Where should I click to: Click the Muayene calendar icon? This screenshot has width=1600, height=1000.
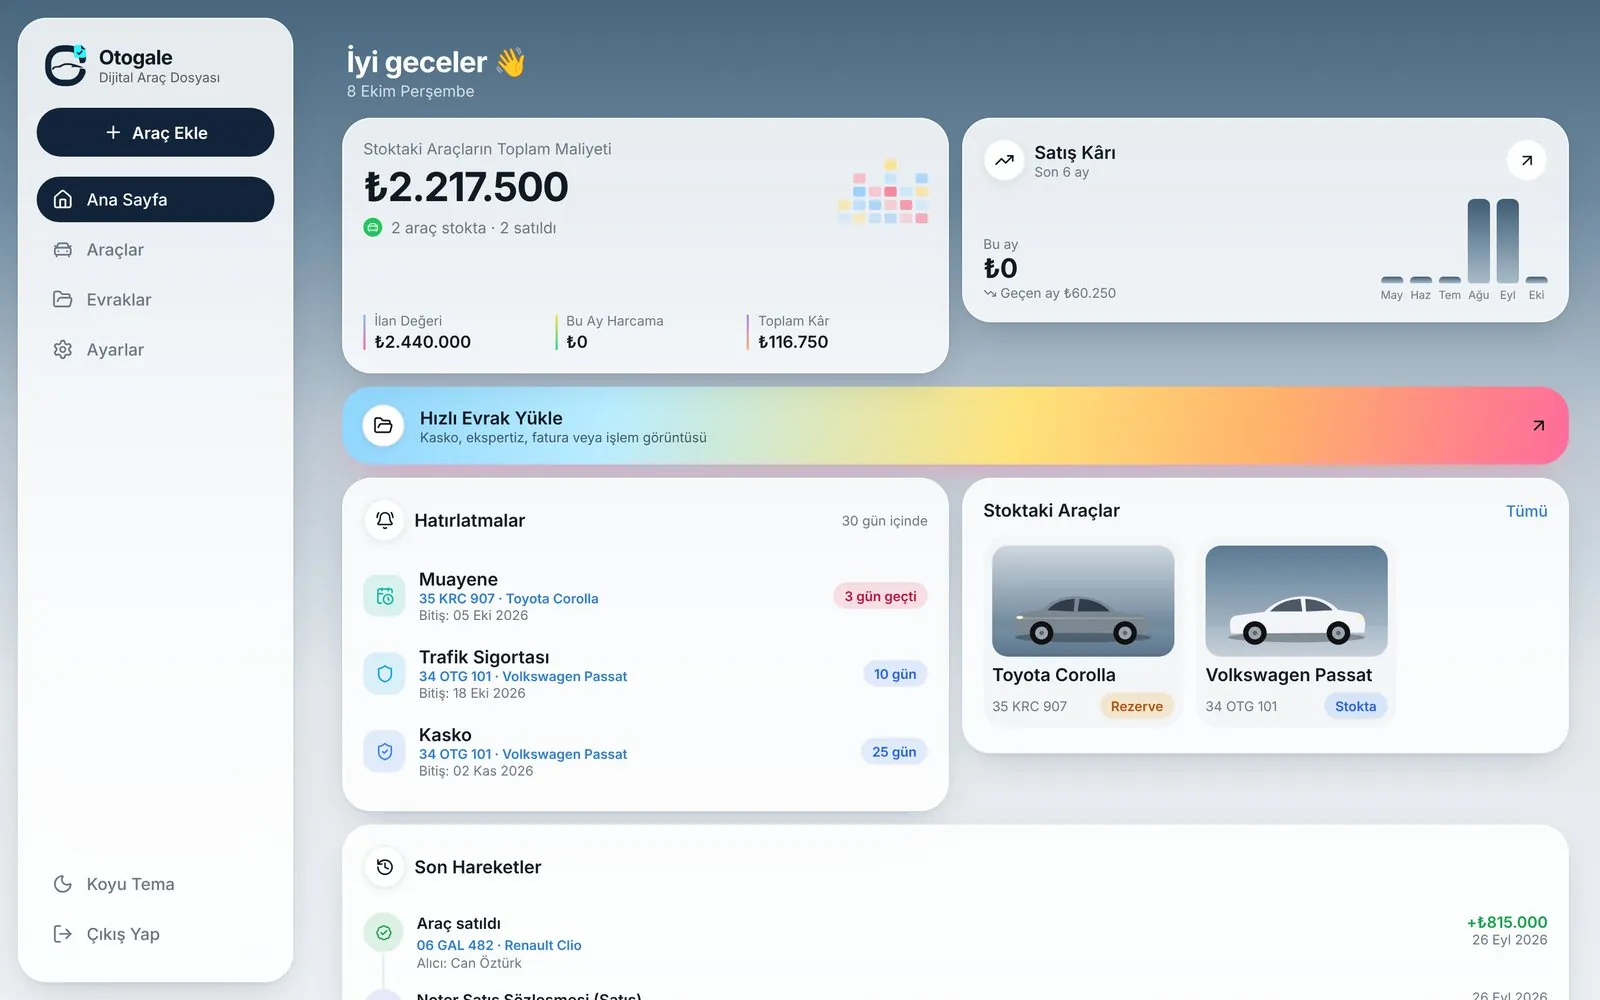click(x=384, y=596)
